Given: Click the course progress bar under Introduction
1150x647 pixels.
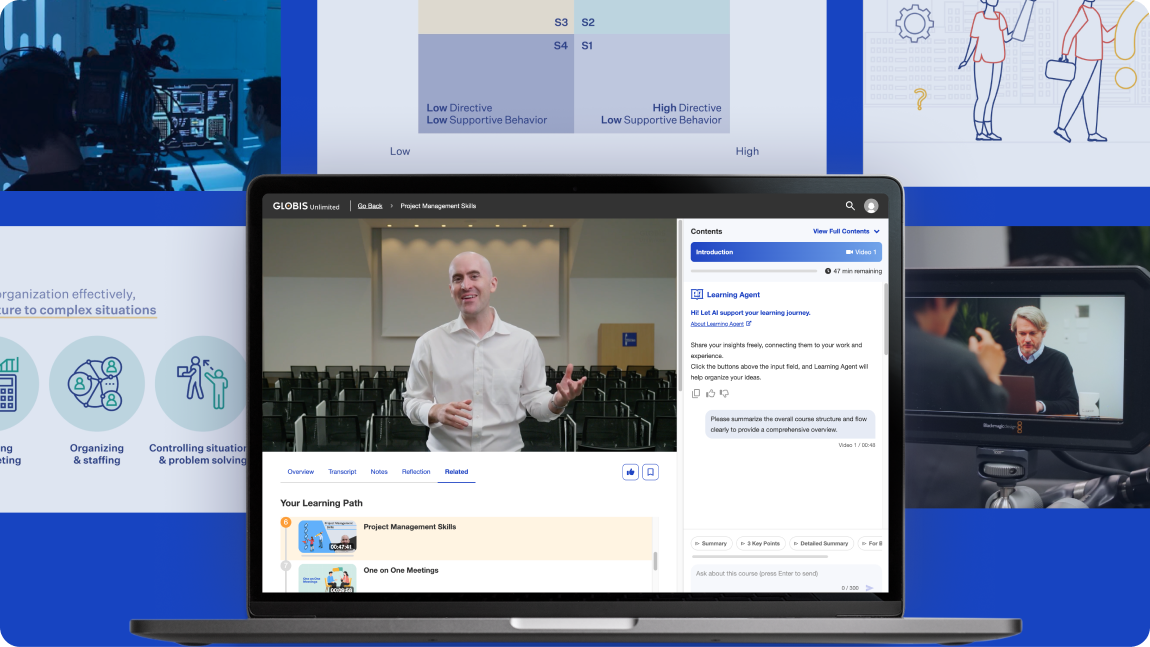Looking at the screenshot, I should pos(754,271).
